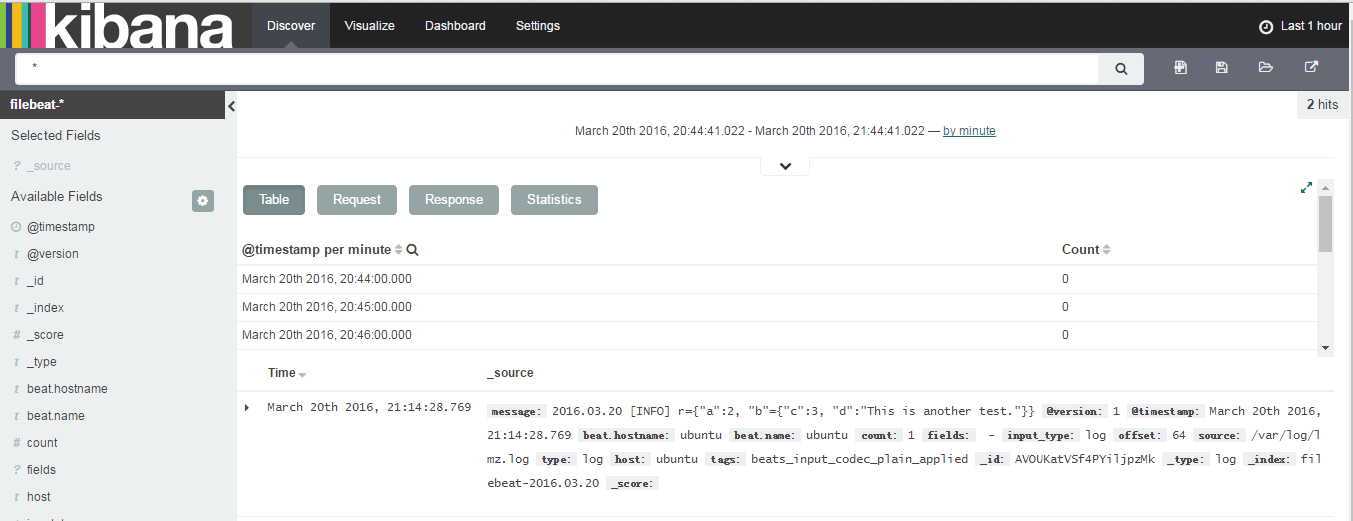Click the Selected Fields heading
1353x521 pixels.
[56, 136]
